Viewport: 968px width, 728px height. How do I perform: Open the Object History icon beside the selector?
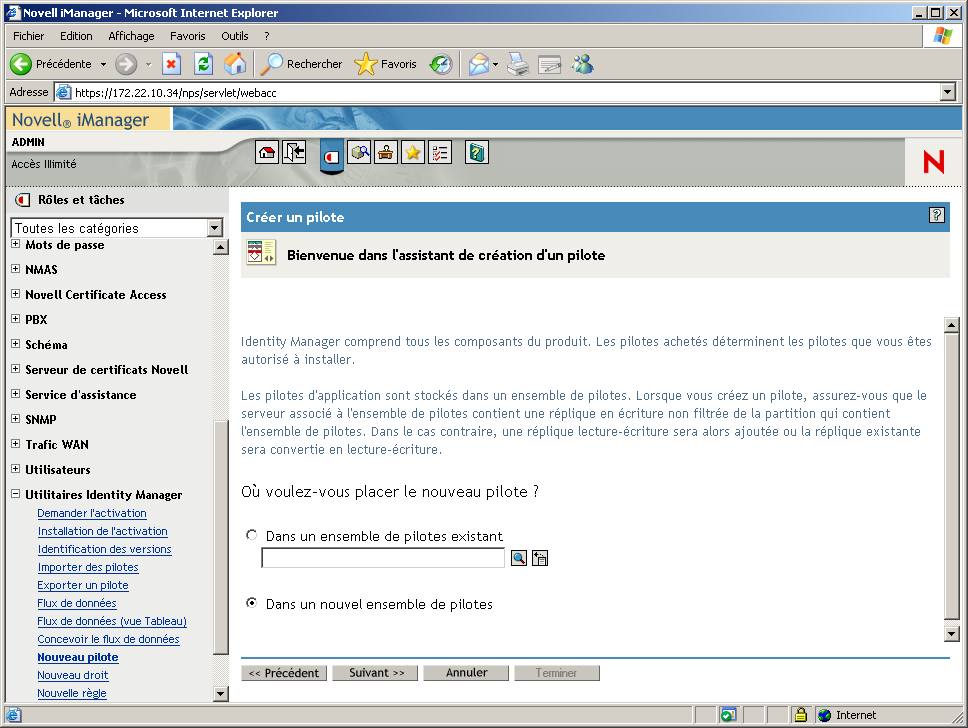click(539, 558)
